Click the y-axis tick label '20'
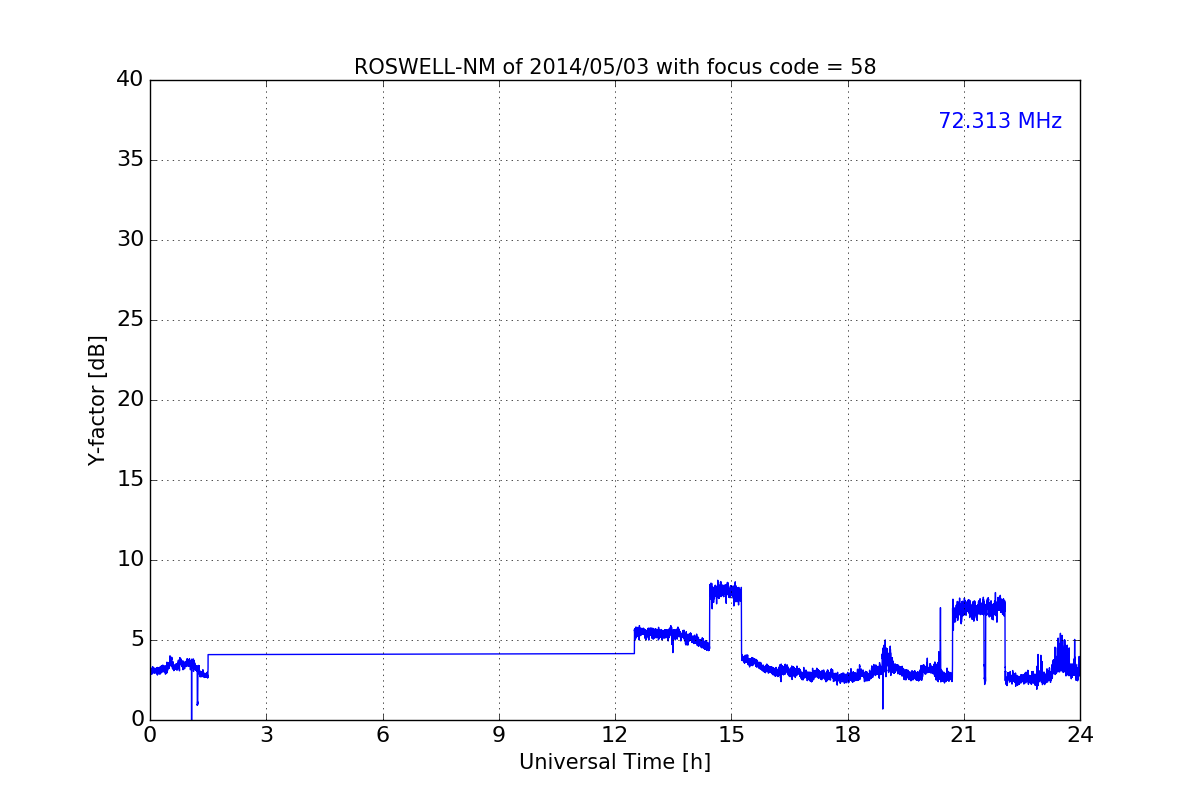The image size is (1200, 800). tap(130, 400)
